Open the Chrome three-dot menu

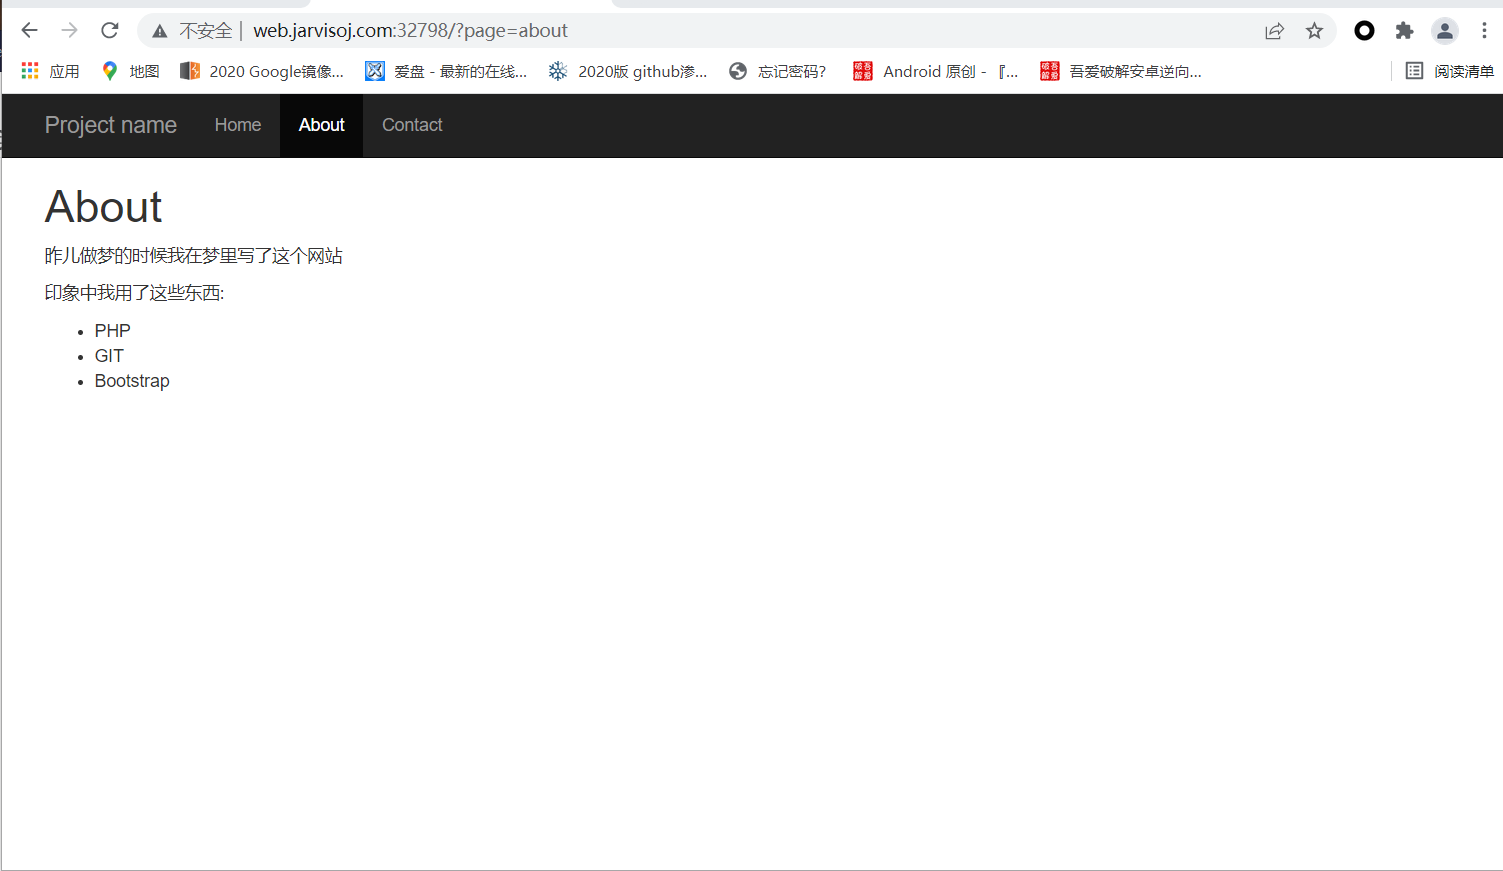[1484, 31]
